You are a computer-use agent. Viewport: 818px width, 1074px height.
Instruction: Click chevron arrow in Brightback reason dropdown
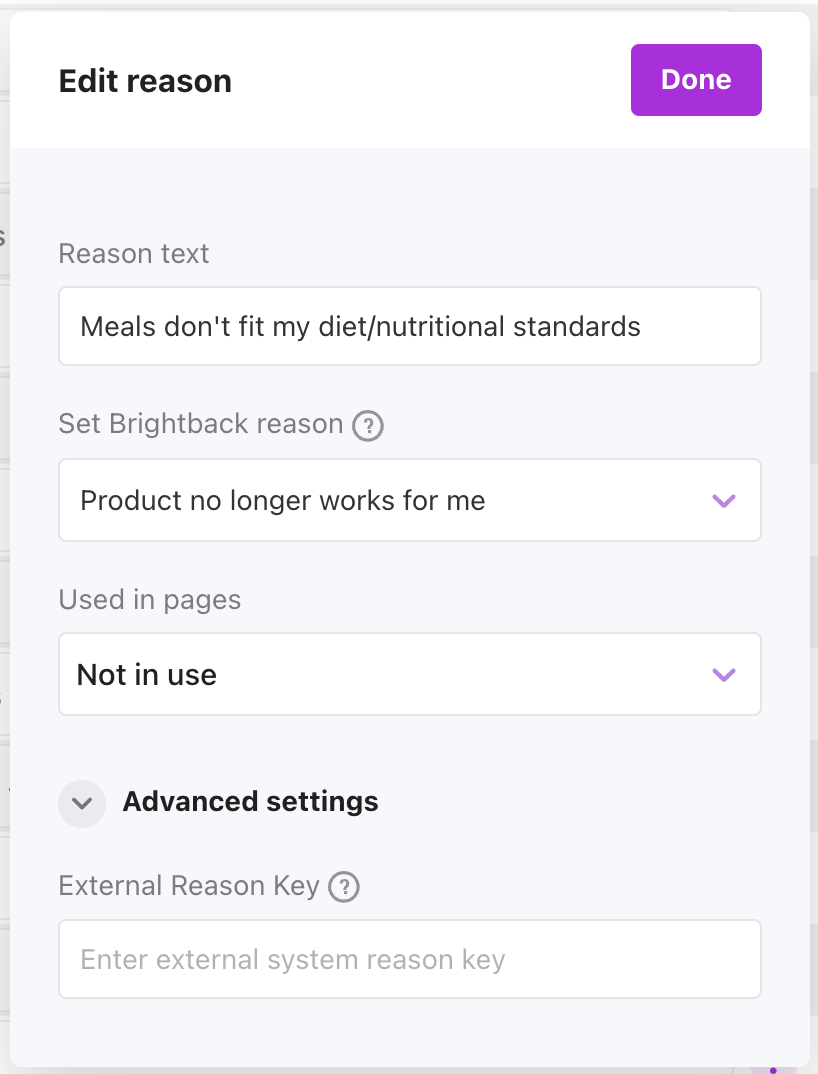(723, 501)
